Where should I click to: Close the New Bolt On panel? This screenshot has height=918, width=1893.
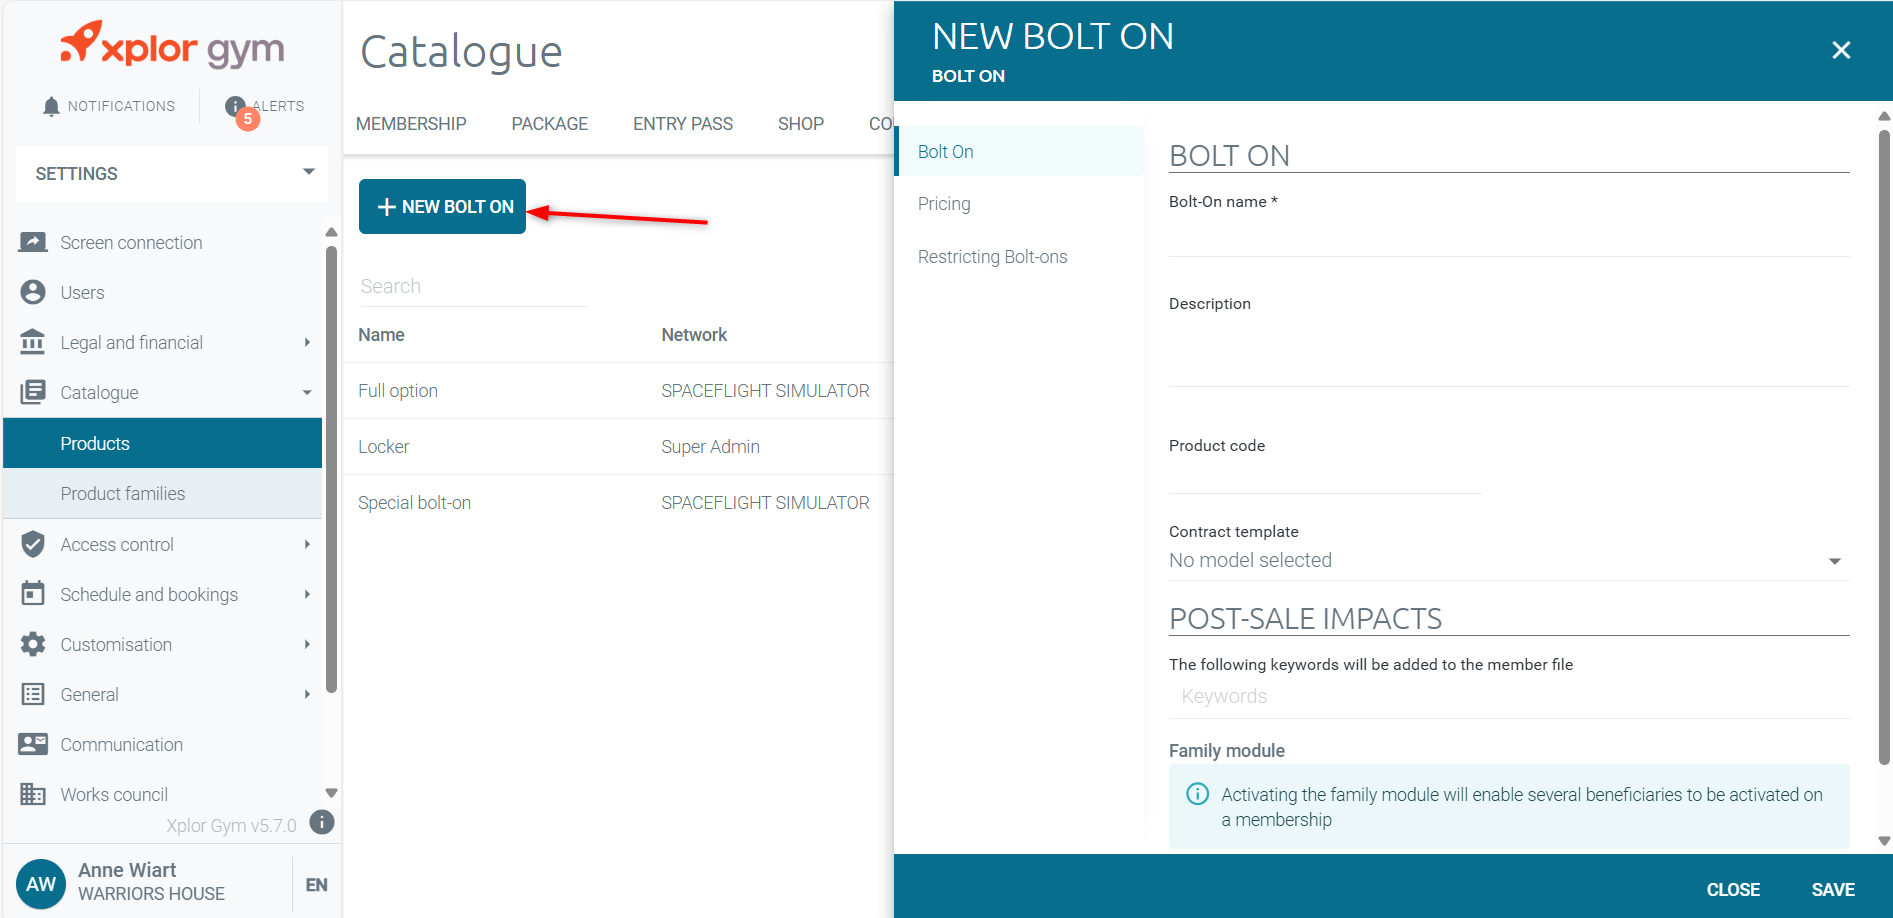coord(1841,50)
